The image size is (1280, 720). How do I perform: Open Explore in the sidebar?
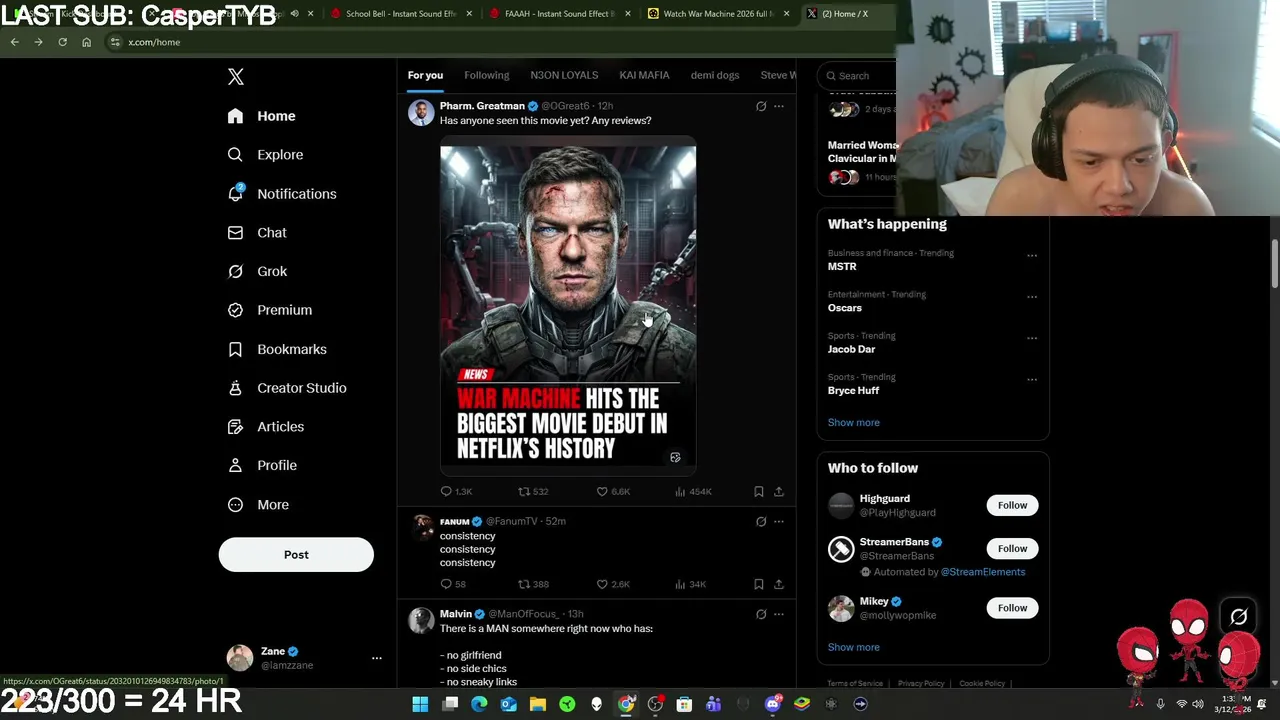265,155
